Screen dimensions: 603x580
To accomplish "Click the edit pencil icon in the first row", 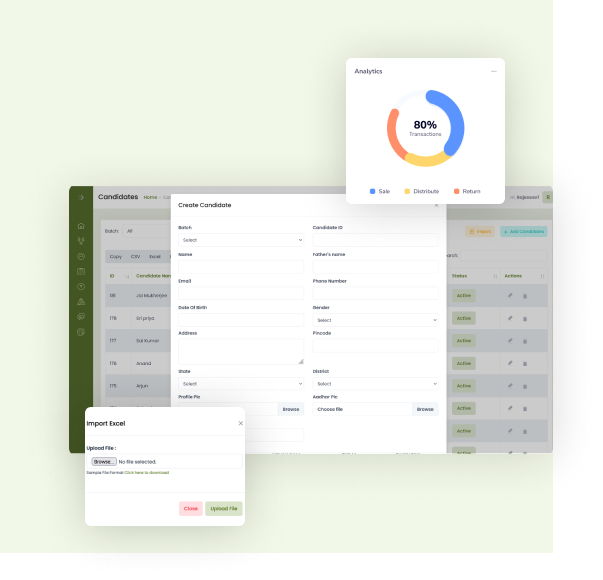I will (x=510, y=296).
